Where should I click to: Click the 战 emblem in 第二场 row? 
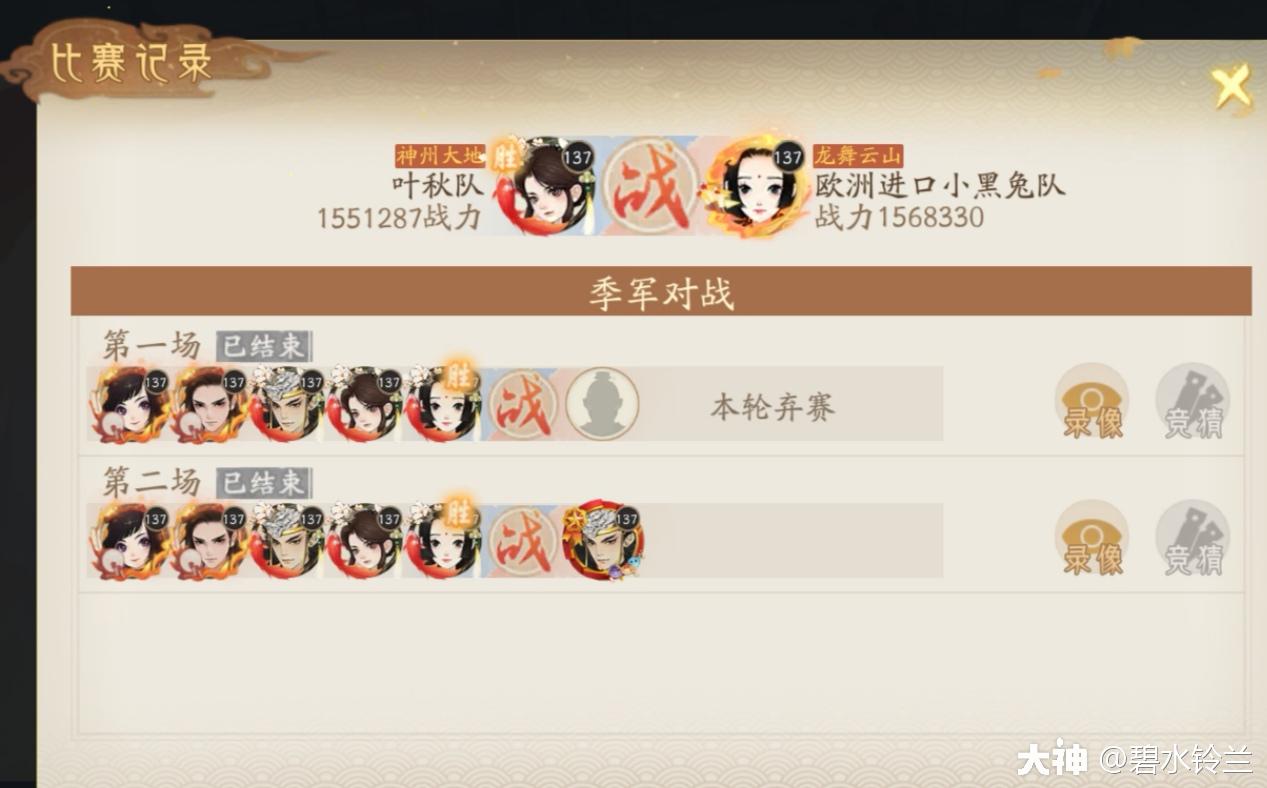pyautogui.click(x=523, y=541)
